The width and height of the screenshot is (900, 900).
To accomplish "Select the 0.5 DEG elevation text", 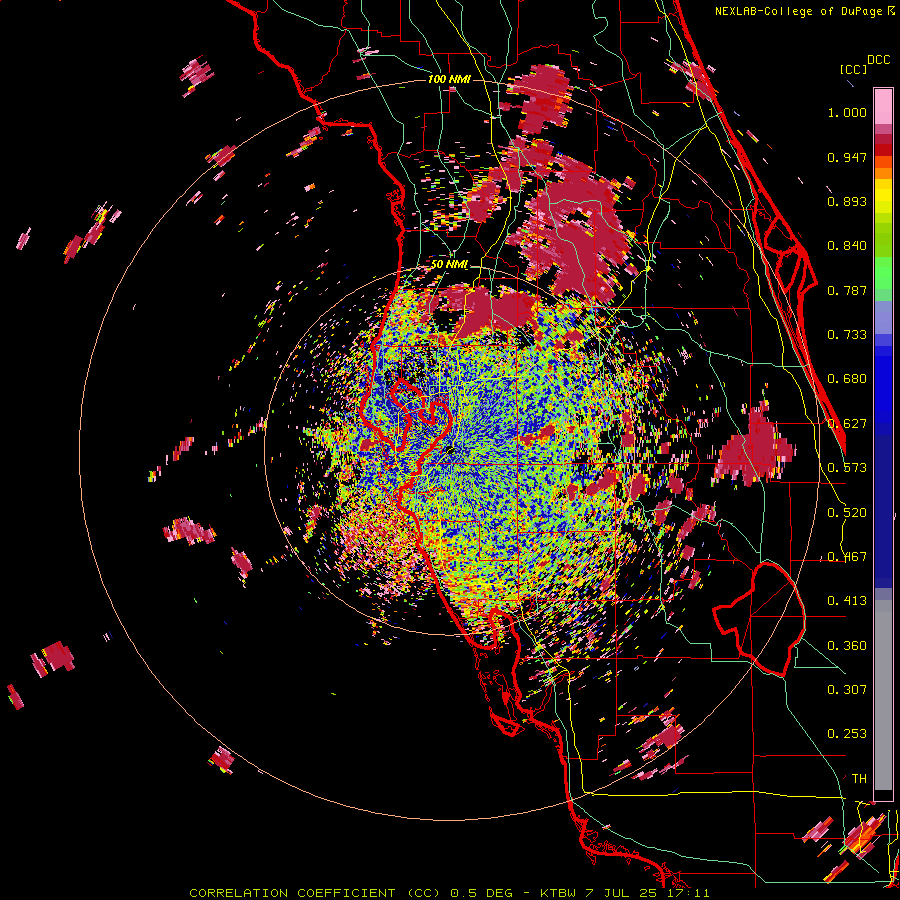I will pos(484,893).
